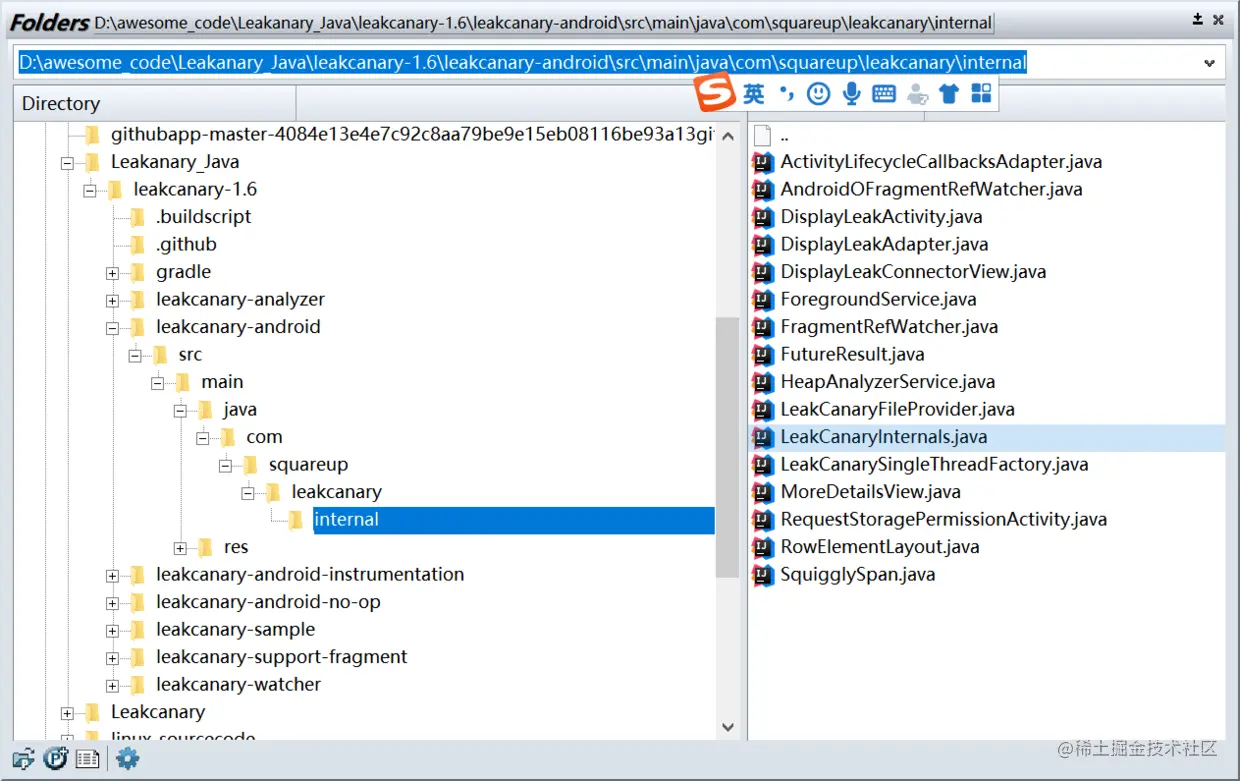Click SquigglySpan.java file icon

[764, 574]
